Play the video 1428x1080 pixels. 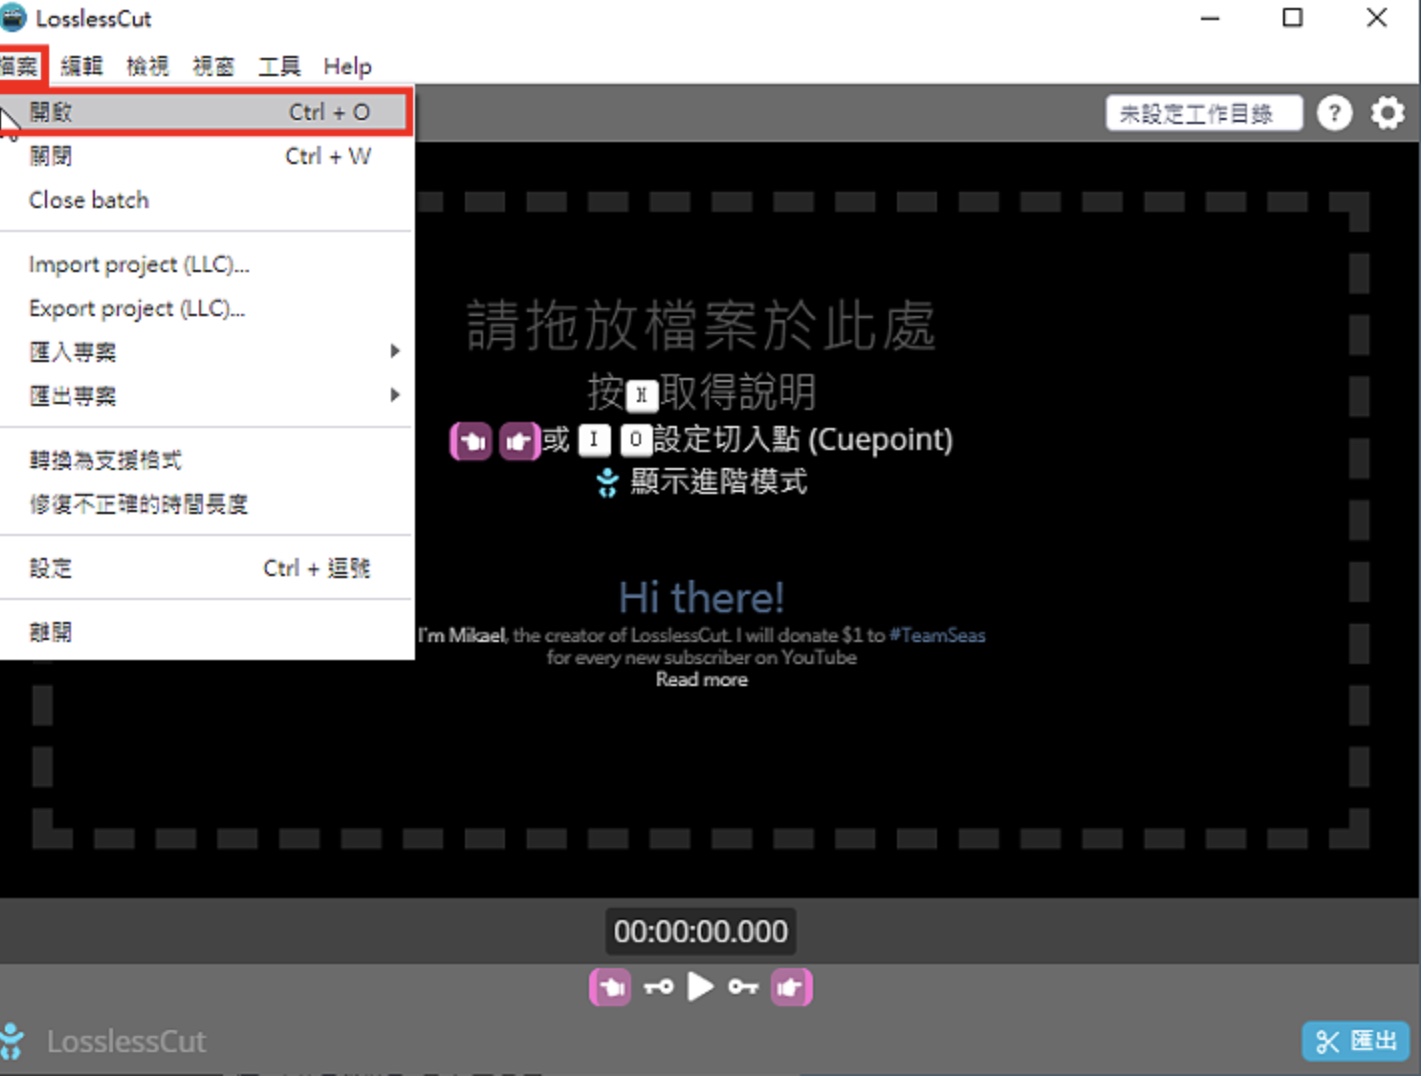(701, 987)
